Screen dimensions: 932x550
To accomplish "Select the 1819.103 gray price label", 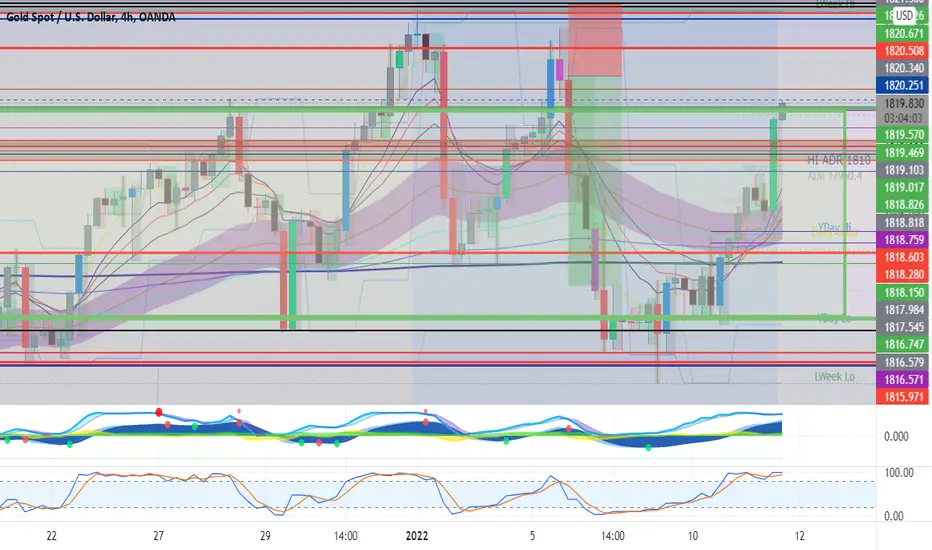I will tap(903, 170).
